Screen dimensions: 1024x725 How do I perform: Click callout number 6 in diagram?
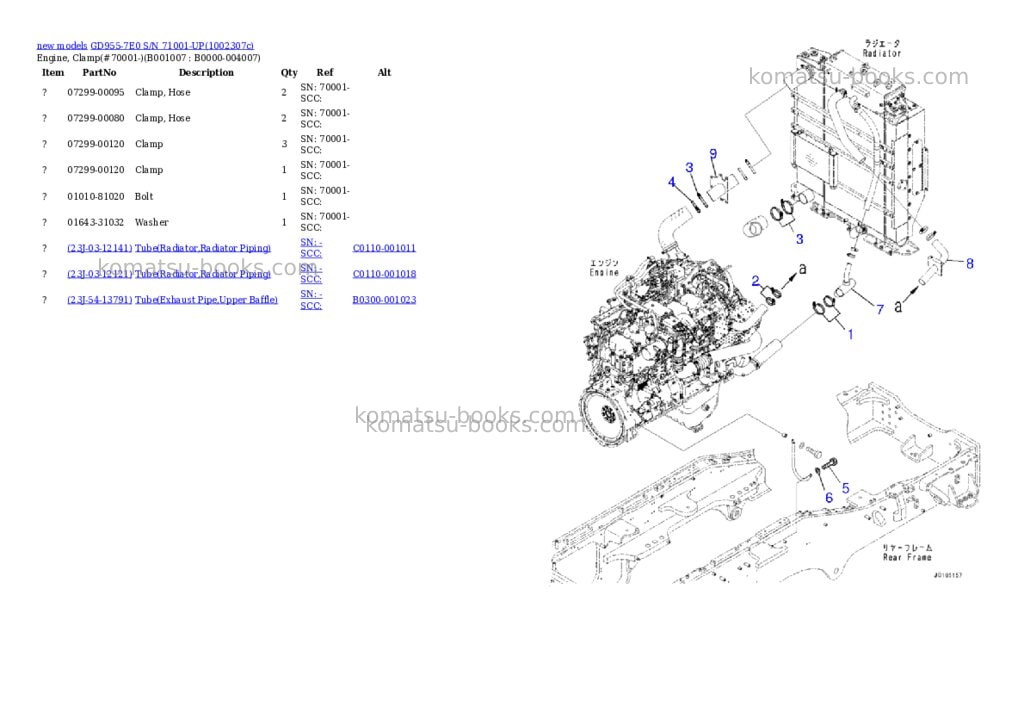[829, 498]
